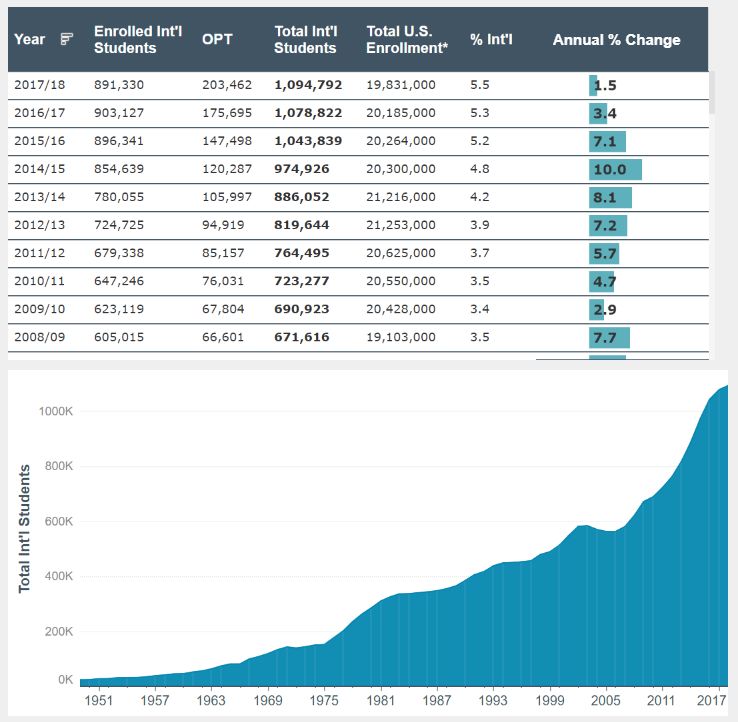This screenshot has width=738, height=722.
Task: Click the % Int'l value 4.8
Action: click(x=480, y=169)
